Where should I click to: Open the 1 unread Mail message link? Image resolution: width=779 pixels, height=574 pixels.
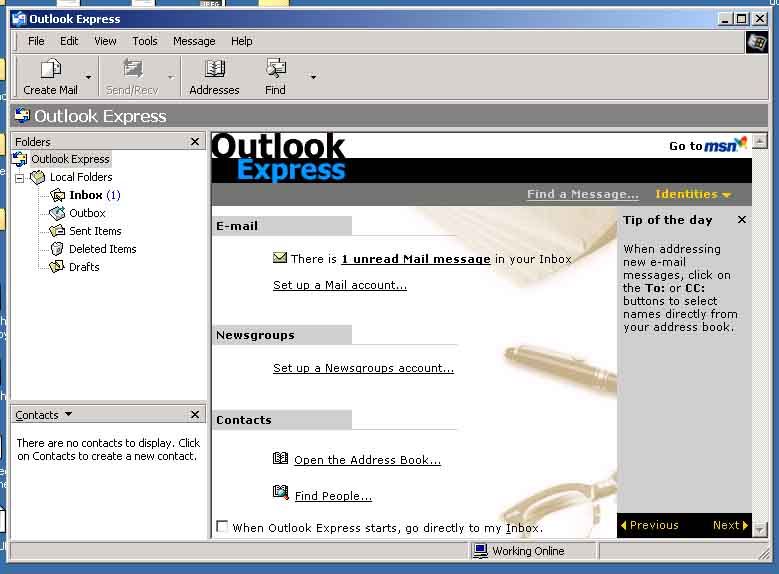tap(416, 259)
